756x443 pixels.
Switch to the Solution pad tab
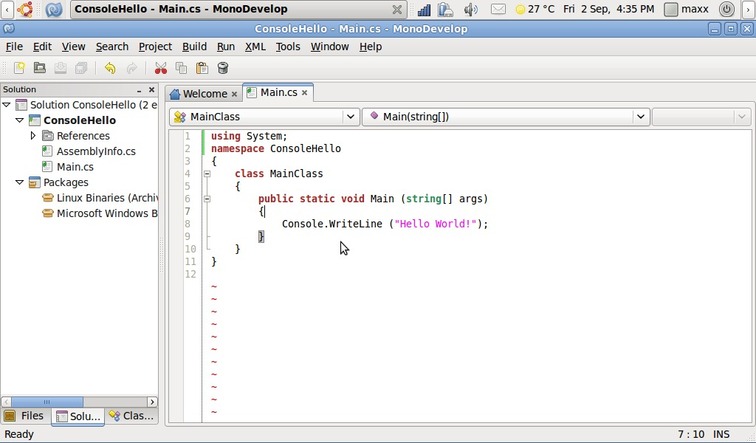pos(78,416)
